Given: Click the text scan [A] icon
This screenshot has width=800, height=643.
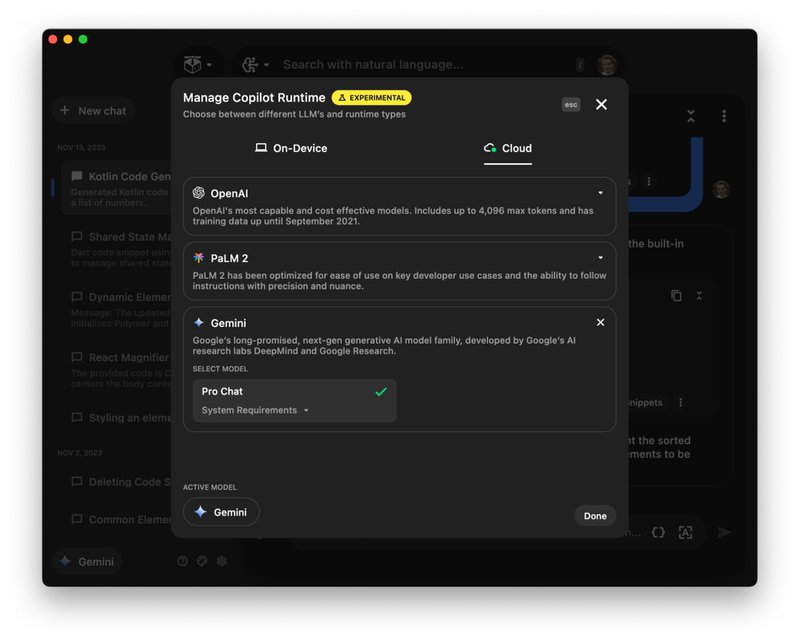Looking at the screenshot, I should click(x=685, y=532).
